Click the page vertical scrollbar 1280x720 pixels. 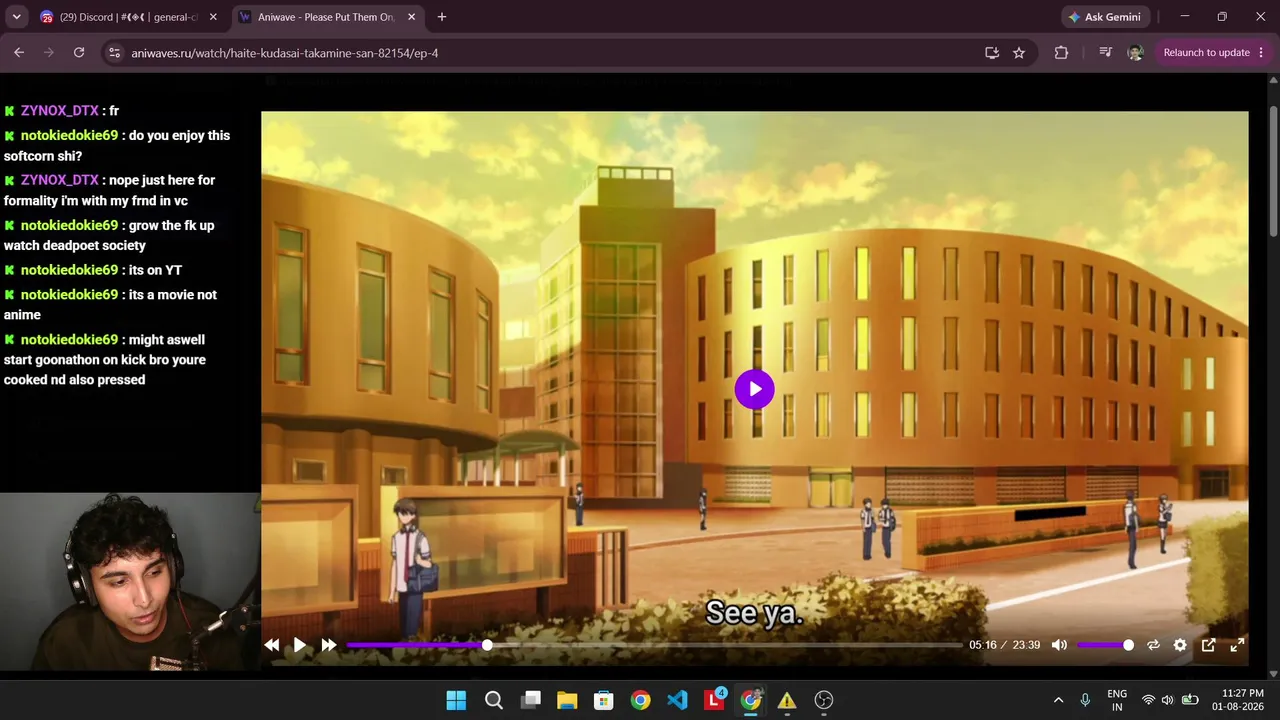[1273, 170]
